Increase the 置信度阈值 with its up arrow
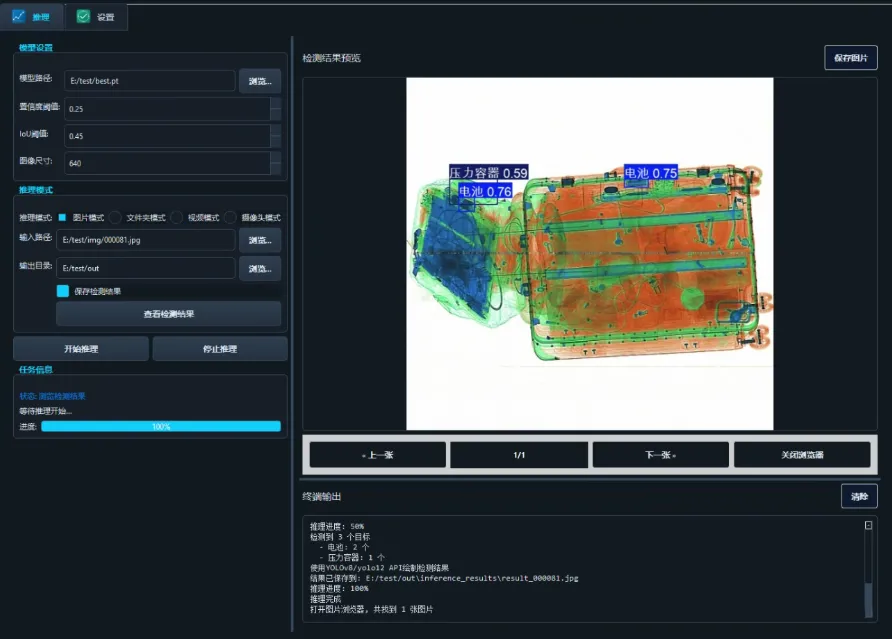The width and height of the screenshot is (892, 639). coord(275,103)
